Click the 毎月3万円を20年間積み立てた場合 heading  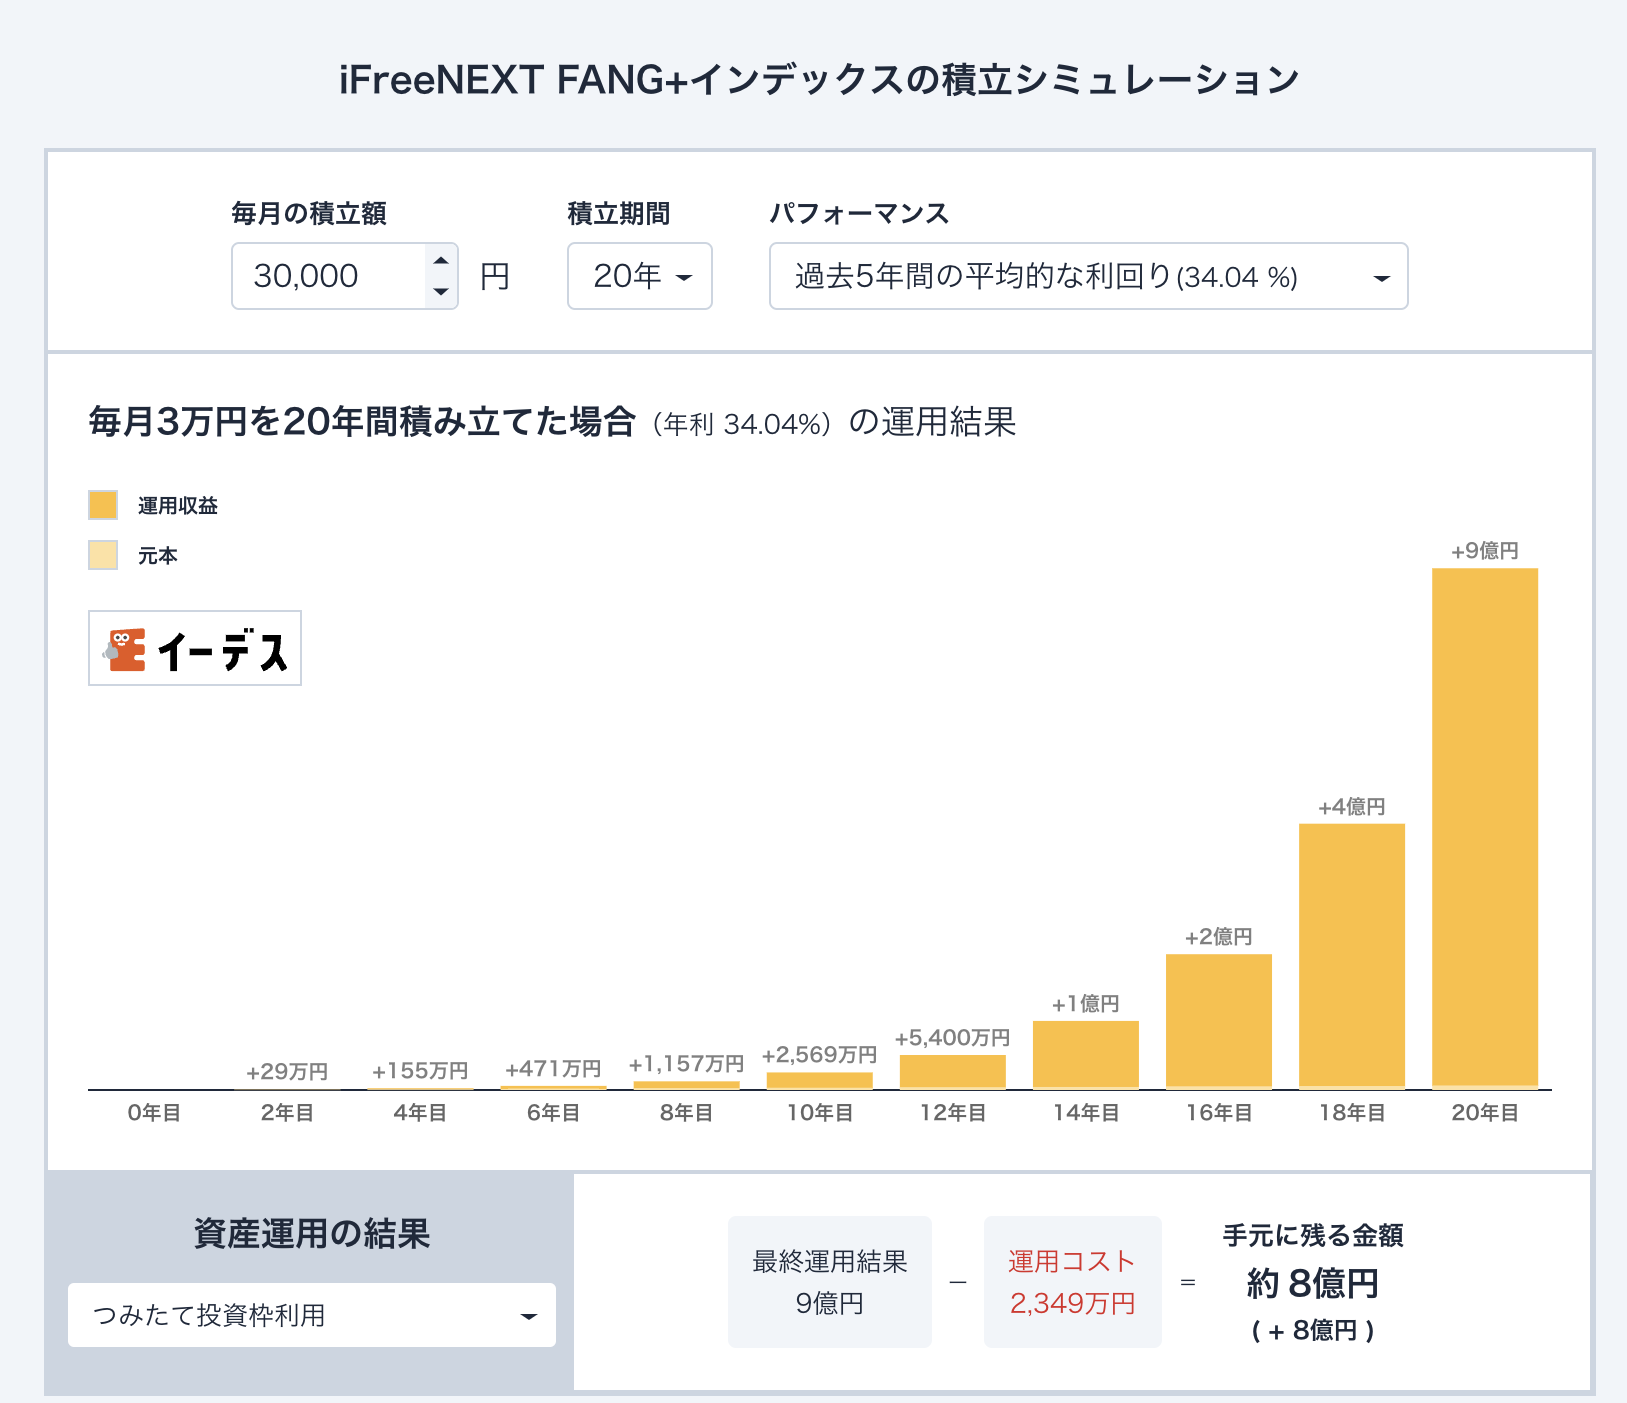click(362, 422)
